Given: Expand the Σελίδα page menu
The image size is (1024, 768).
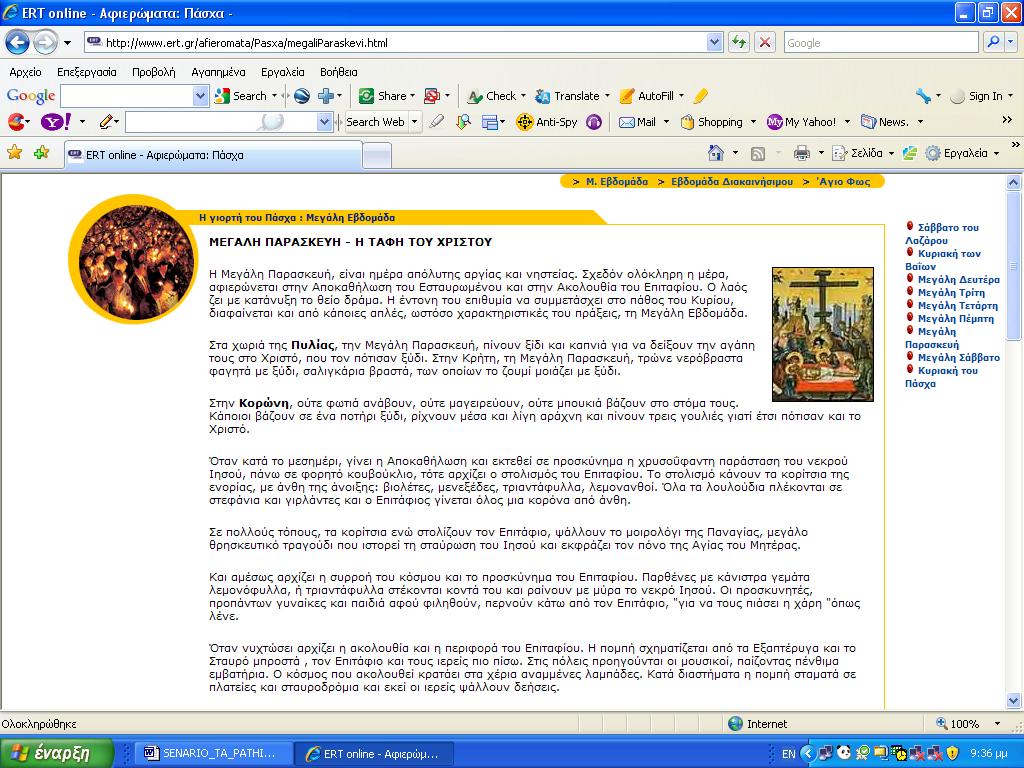Looking at the screenshot, I should point(862,153).
